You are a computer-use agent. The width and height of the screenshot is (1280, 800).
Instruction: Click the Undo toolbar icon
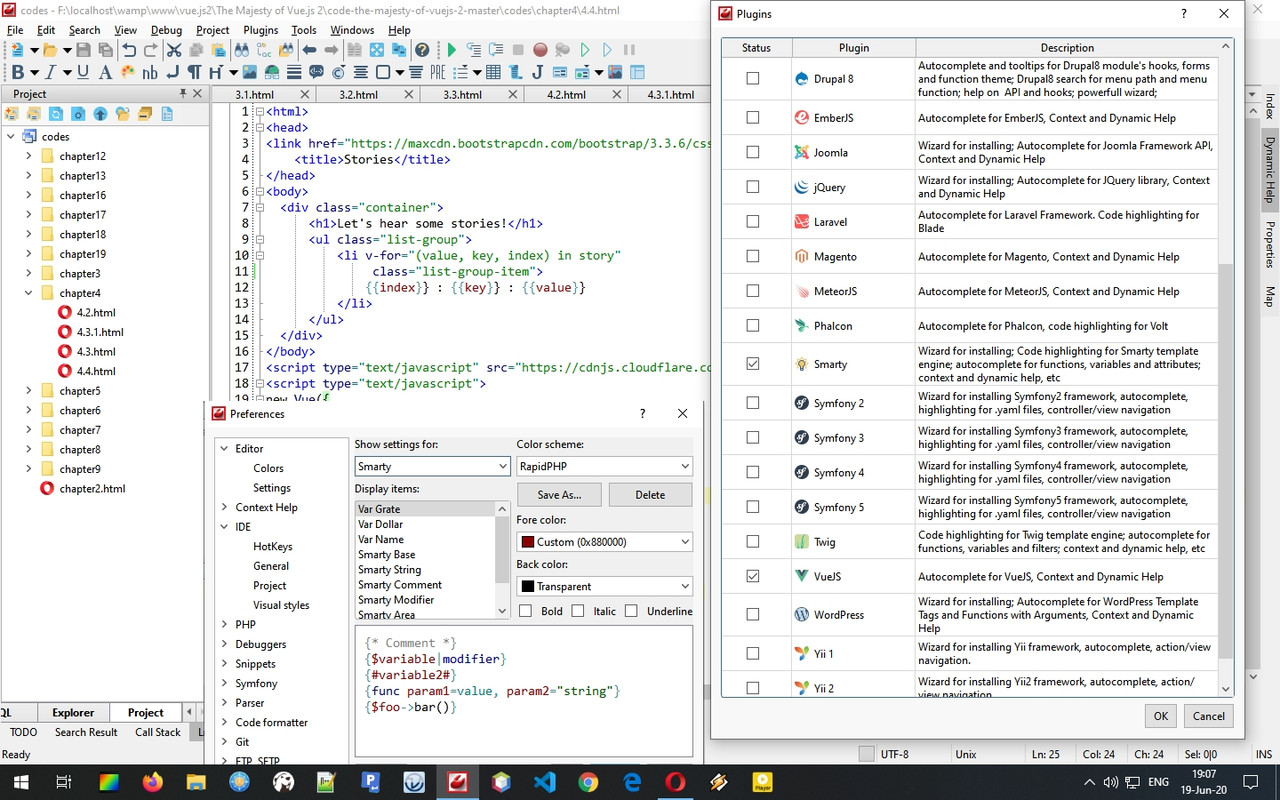click(x=128, y=50)
